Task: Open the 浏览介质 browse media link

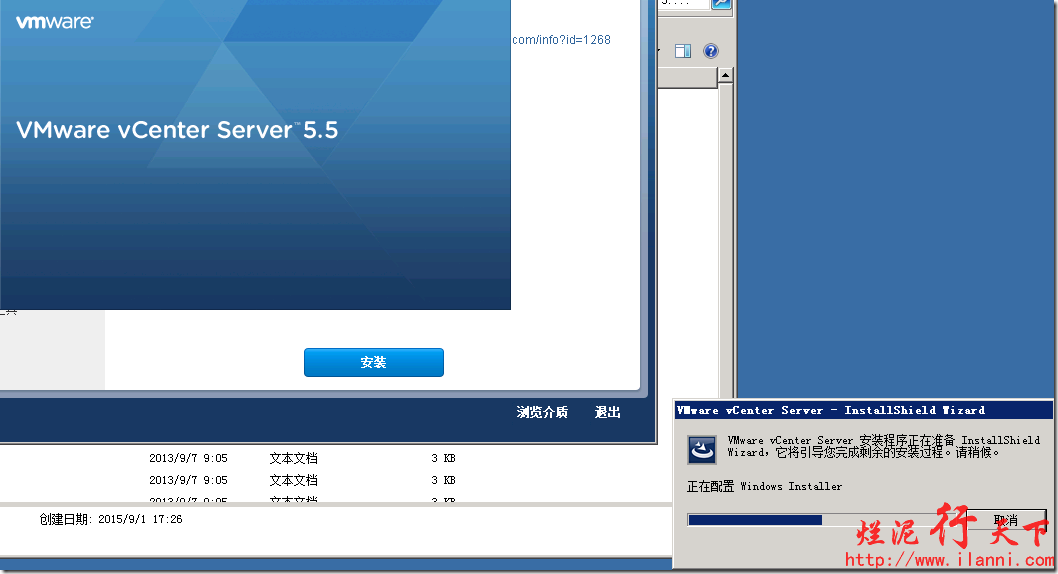Action: pos(542,412)
